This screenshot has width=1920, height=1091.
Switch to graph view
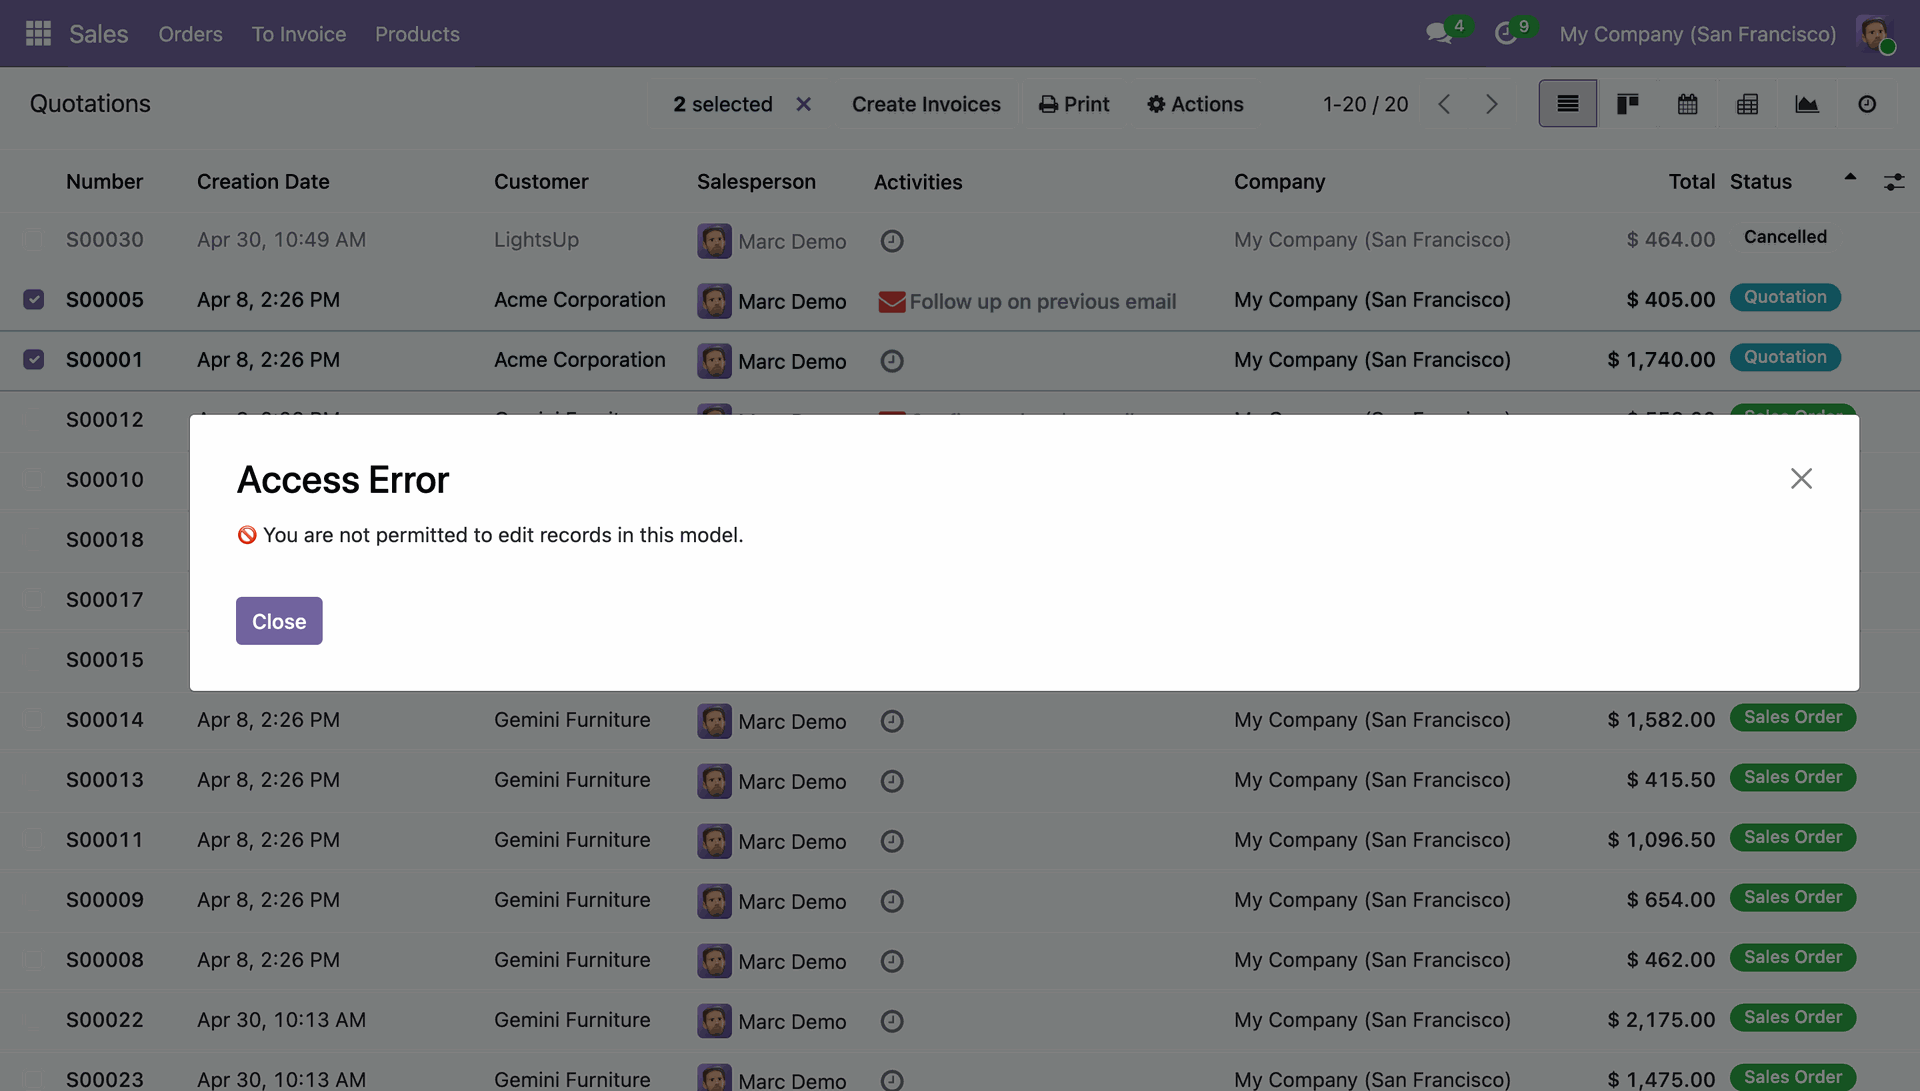click(x=1807, y=103)
